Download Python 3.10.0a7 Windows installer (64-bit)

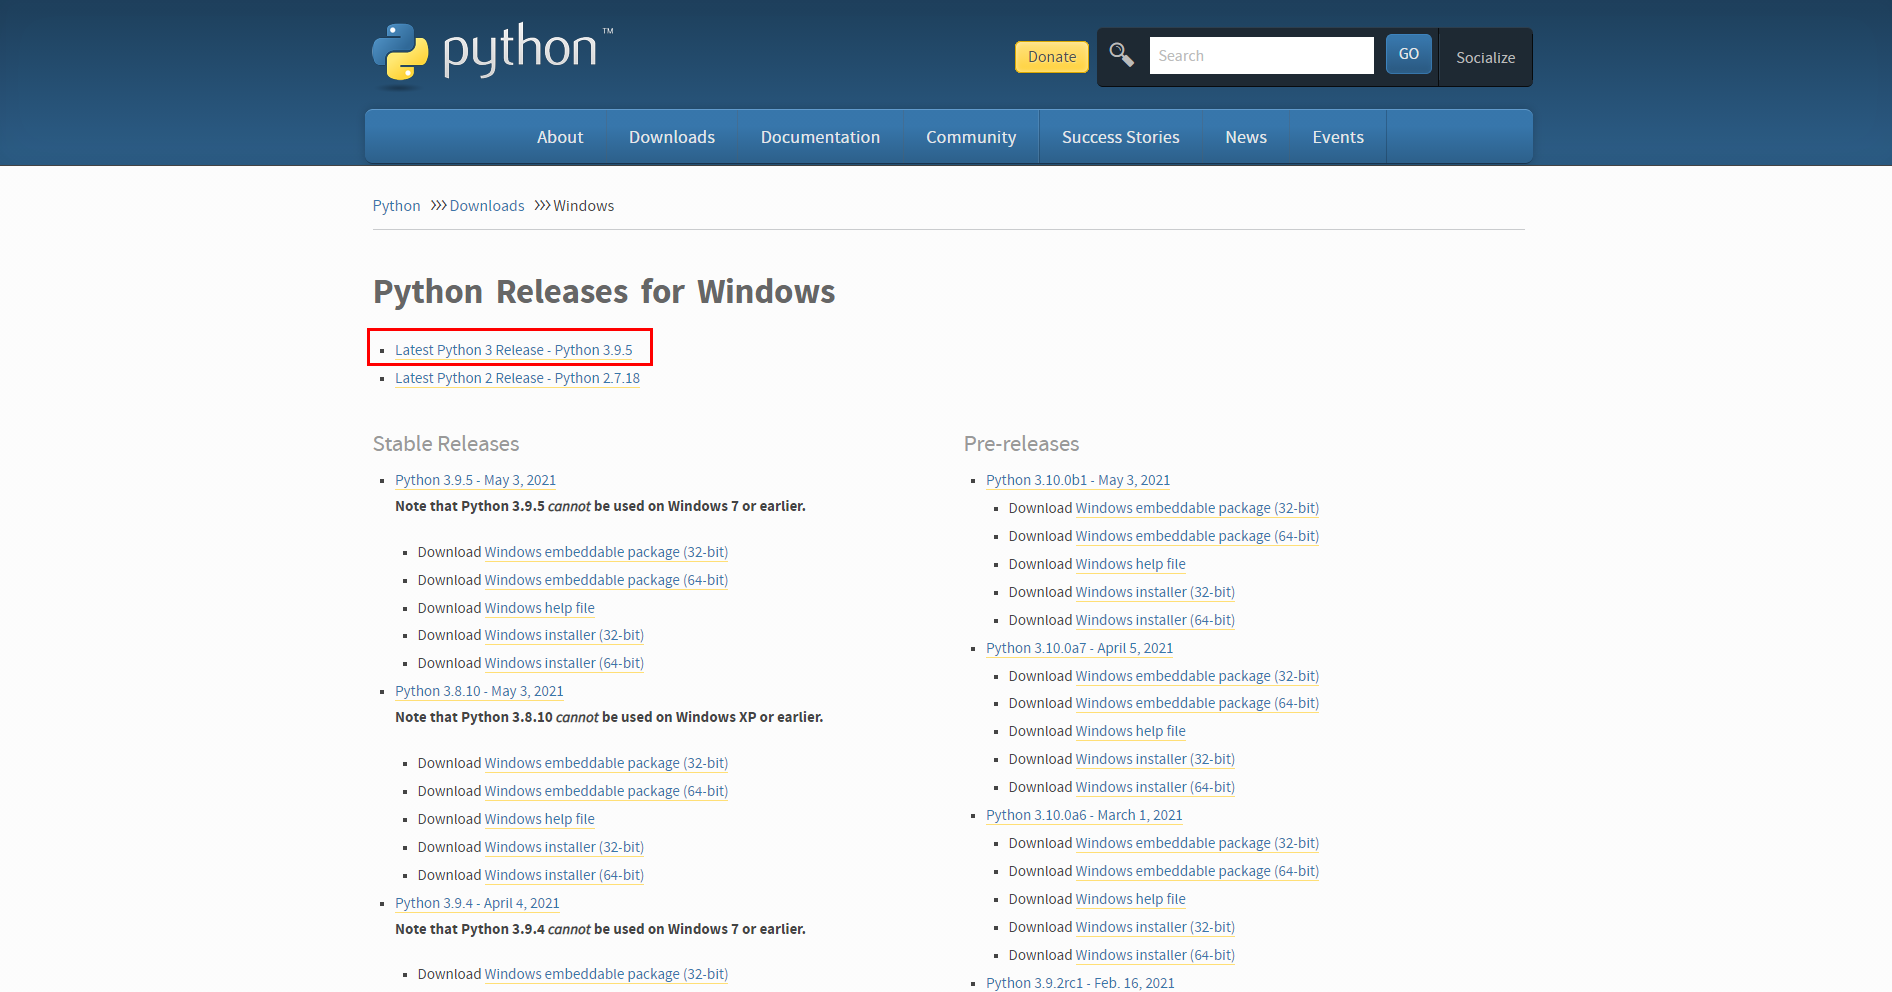(1155, 787)
